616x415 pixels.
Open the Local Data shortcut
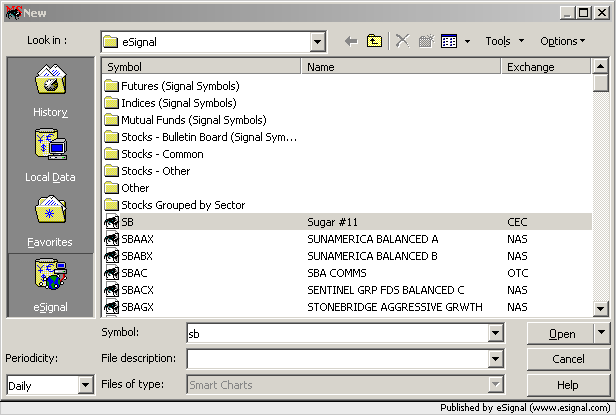(50, 155)
